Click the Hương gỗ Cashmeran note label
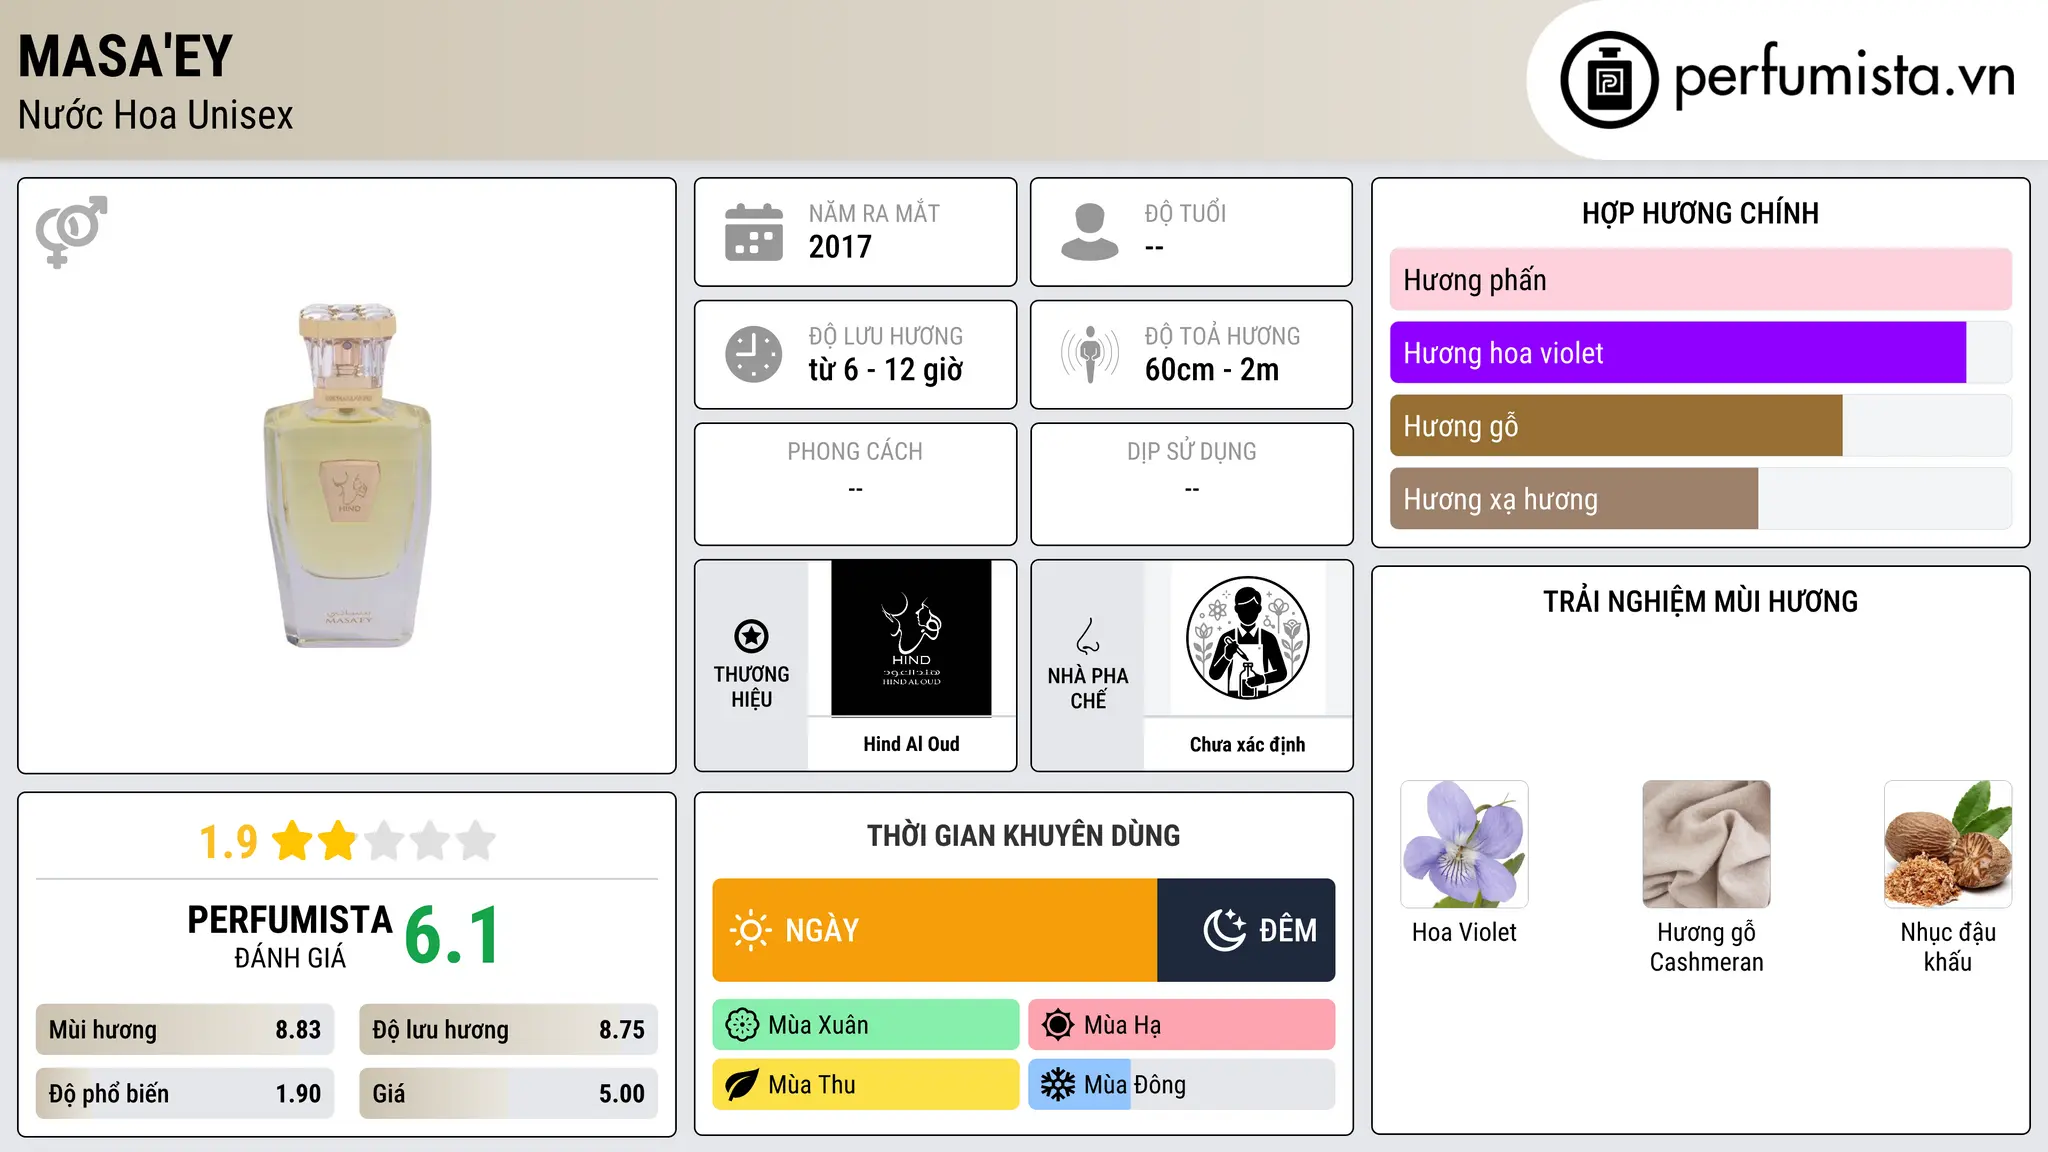Screen dimensions: 2048x1152 coord(1706,947)
